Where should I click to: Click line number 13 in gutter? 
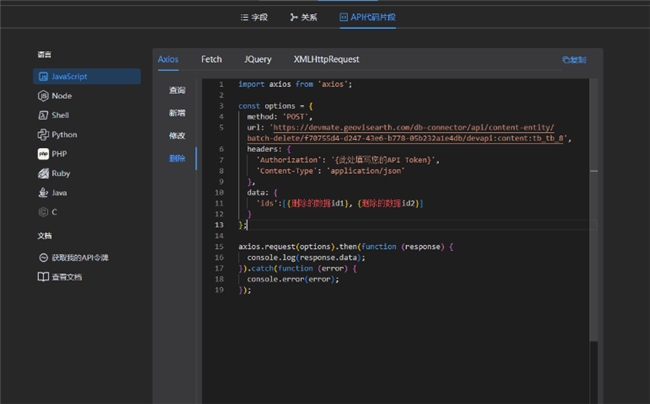(x=219, y=225)
